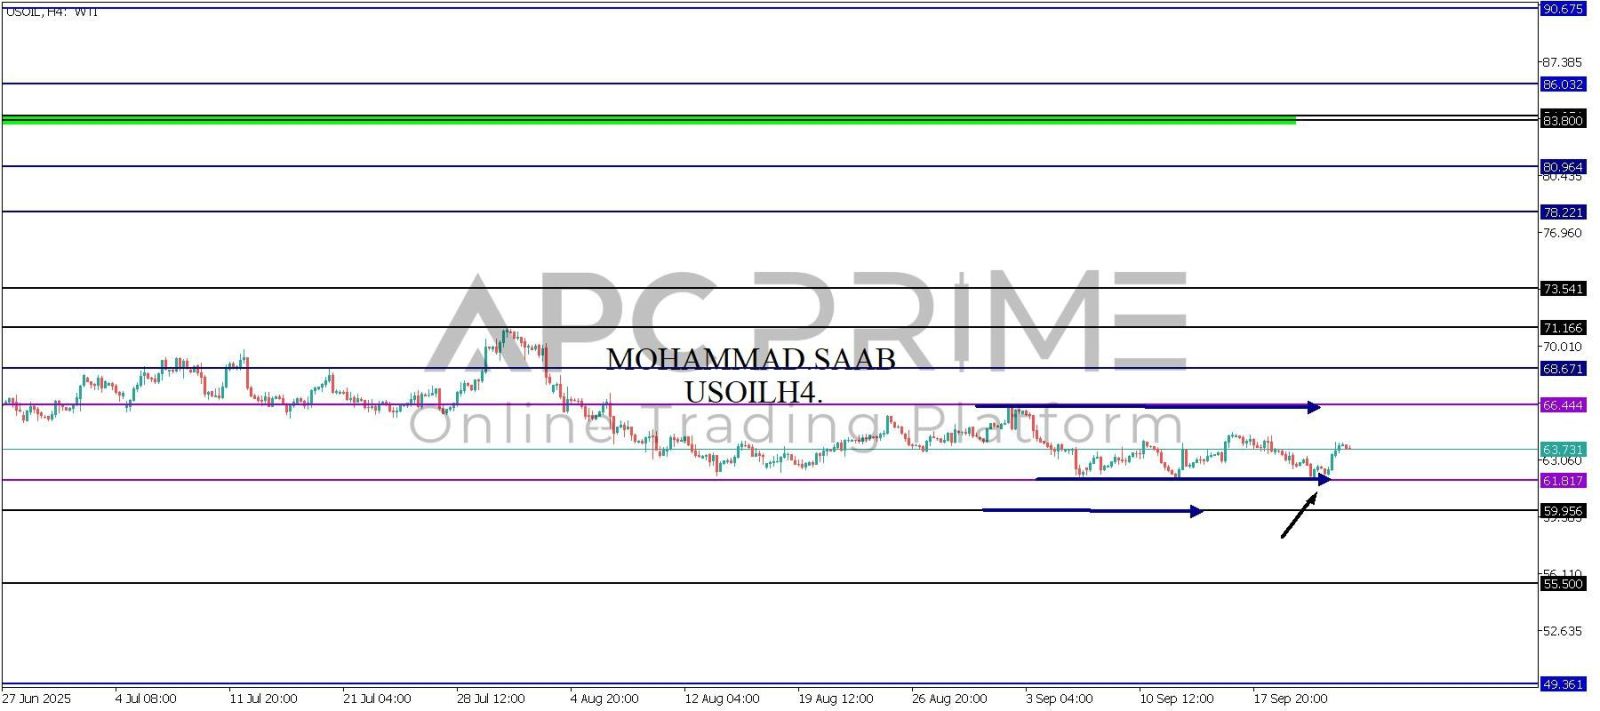Select the USOILH4. text label
1600x711 pixels.
pos(753,393)
